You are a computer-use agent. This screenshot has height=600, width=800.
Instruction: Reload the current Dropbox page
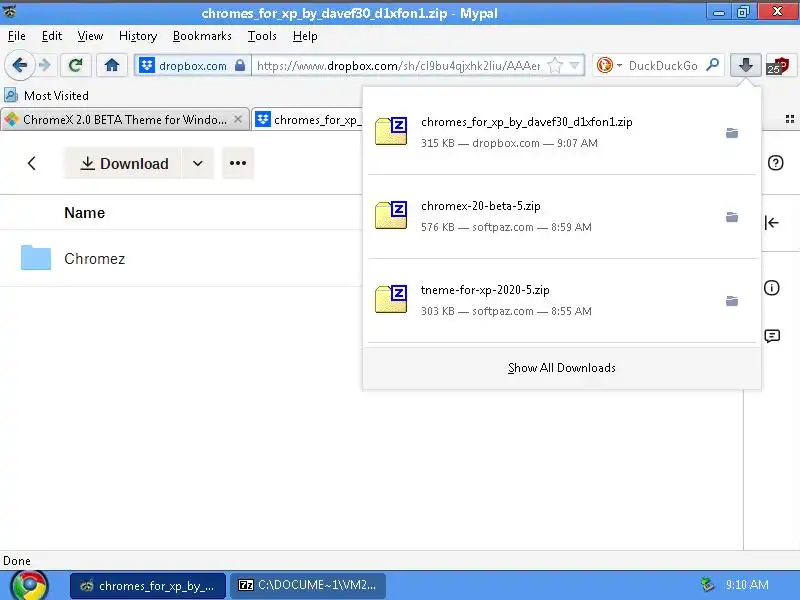tap(76, 65)
